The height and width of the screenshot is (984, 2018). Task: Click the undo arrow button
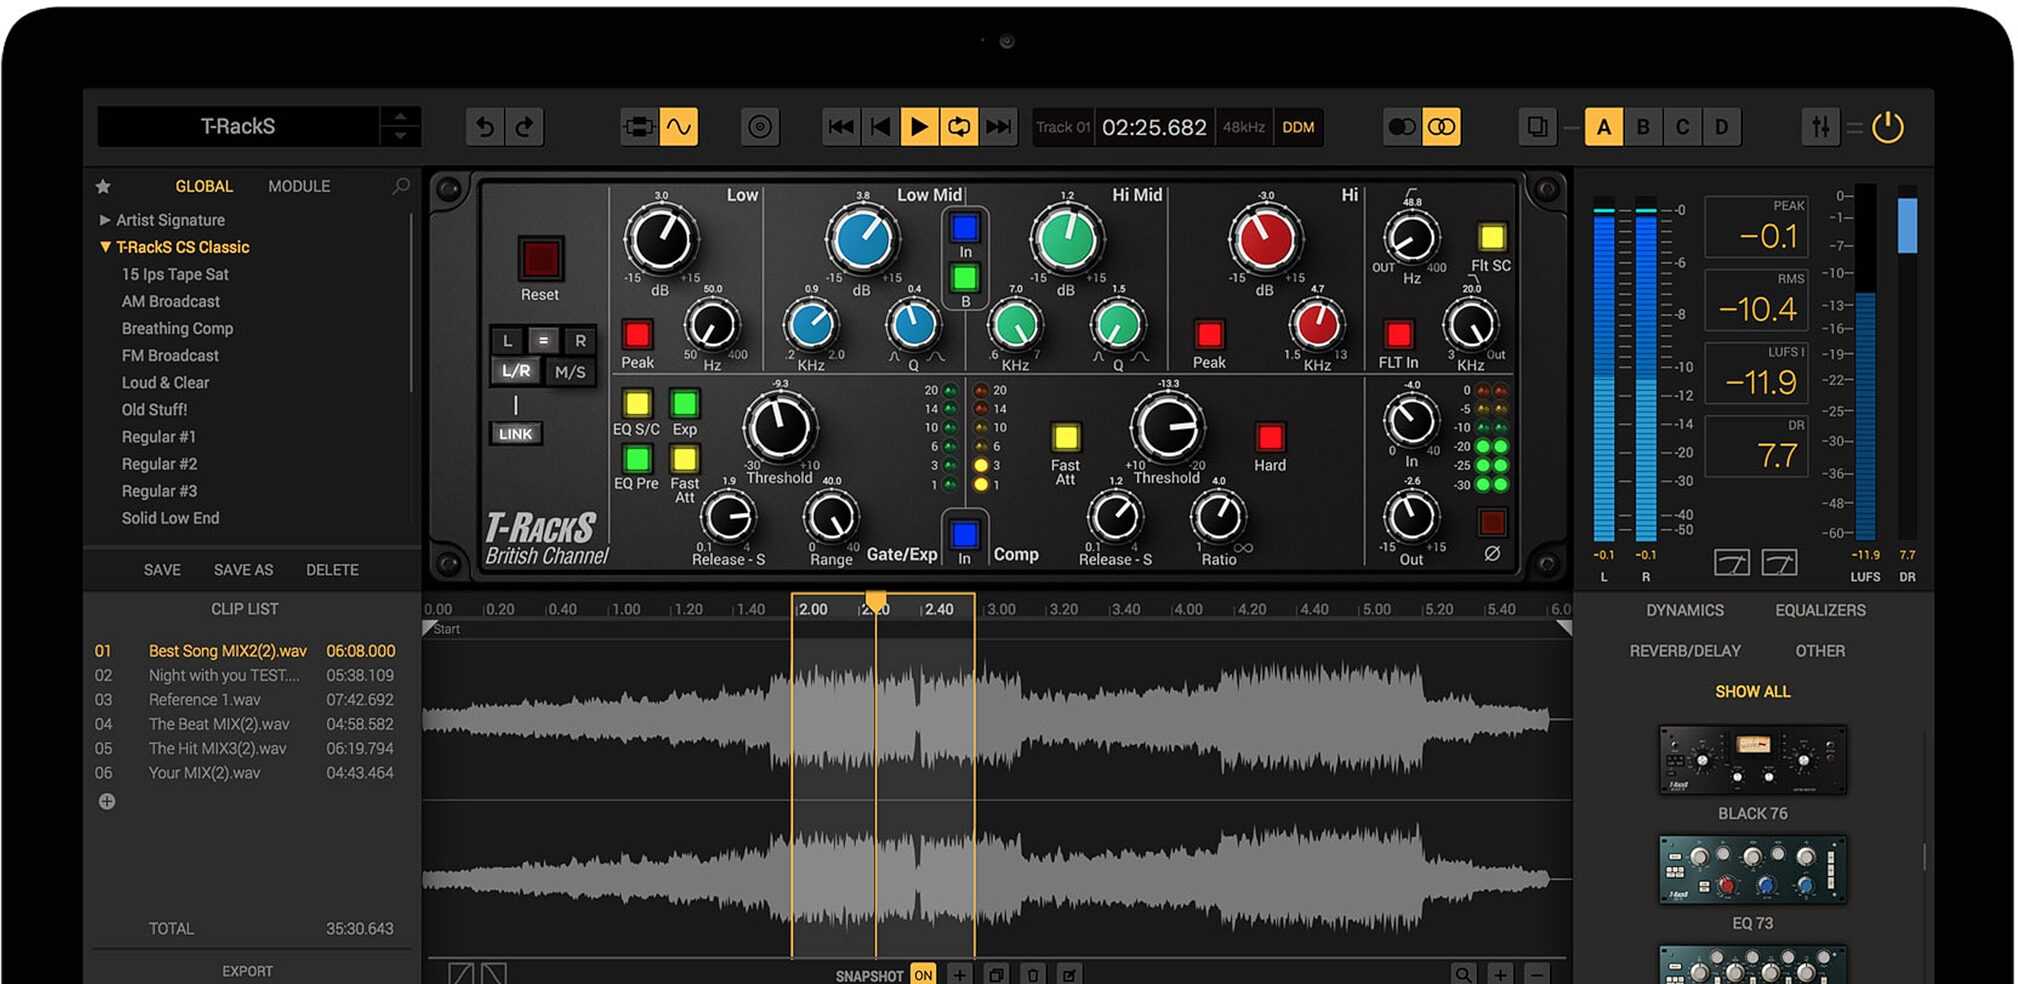[485, 127]
